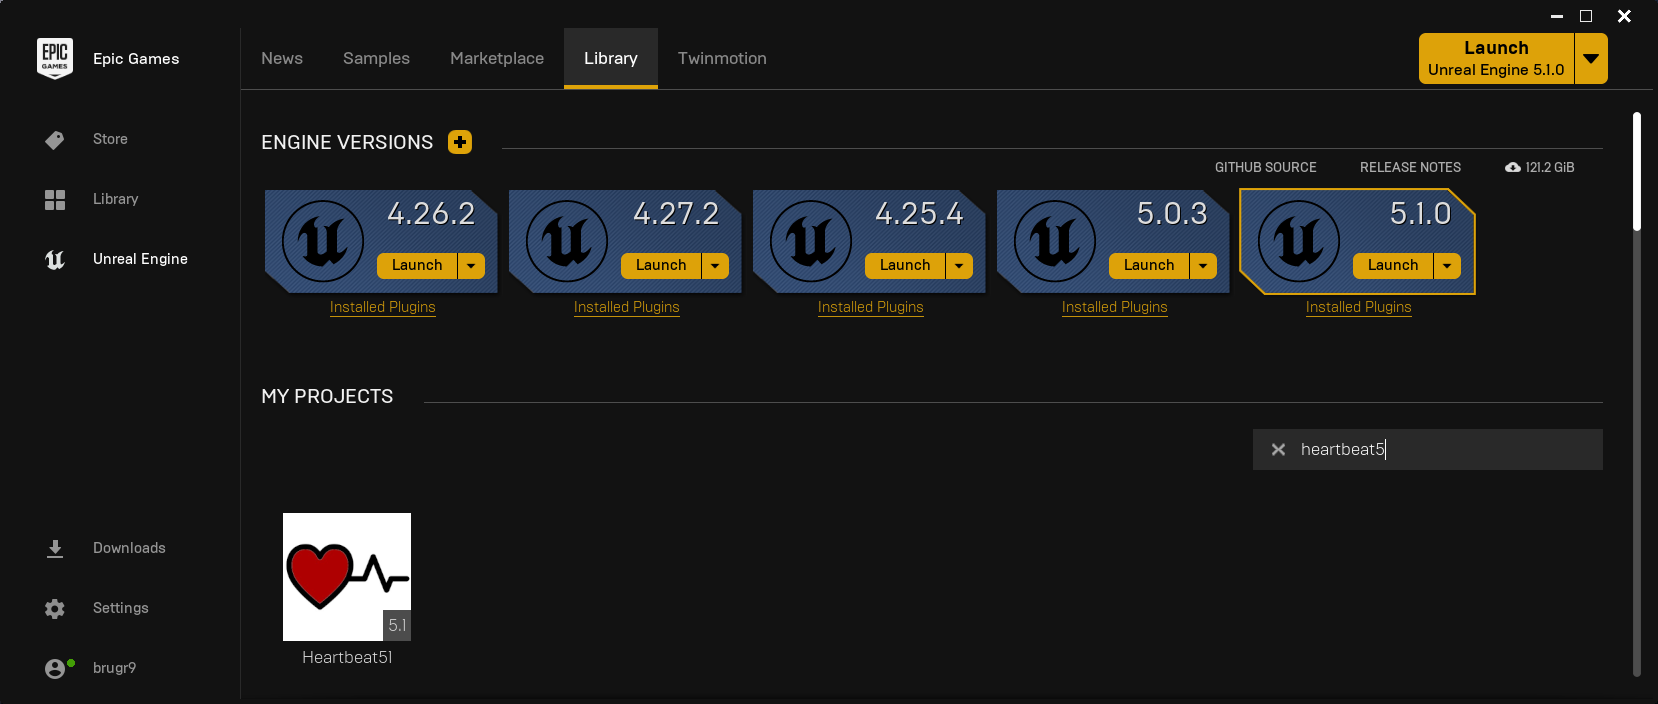Viewport: 1658px width, 704px height.
Task: Click the Unreal logo on 5.1.0 card
Action: [1298, 241]
